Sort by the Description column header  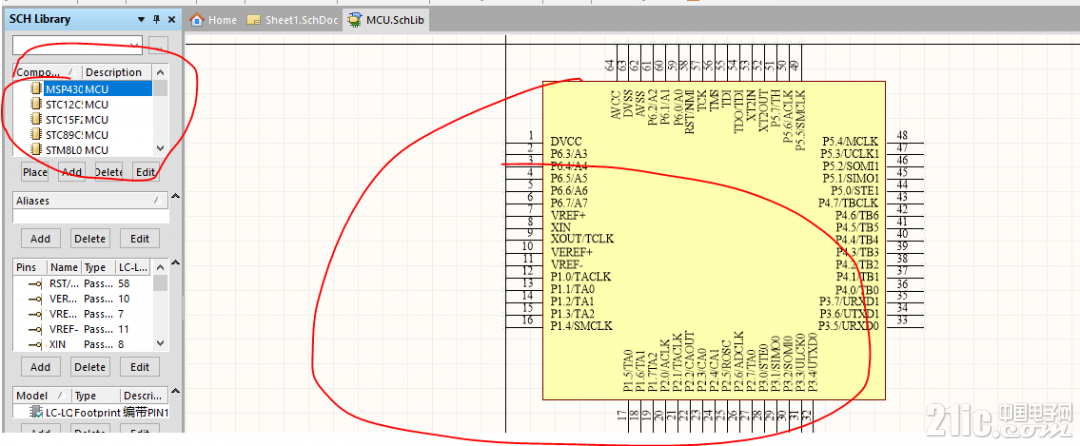click(117, 72)
